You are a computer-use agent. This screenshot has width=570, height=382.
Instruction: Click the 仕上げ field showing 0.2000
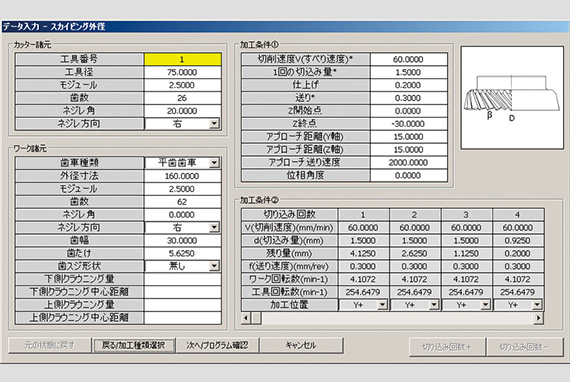409,85
